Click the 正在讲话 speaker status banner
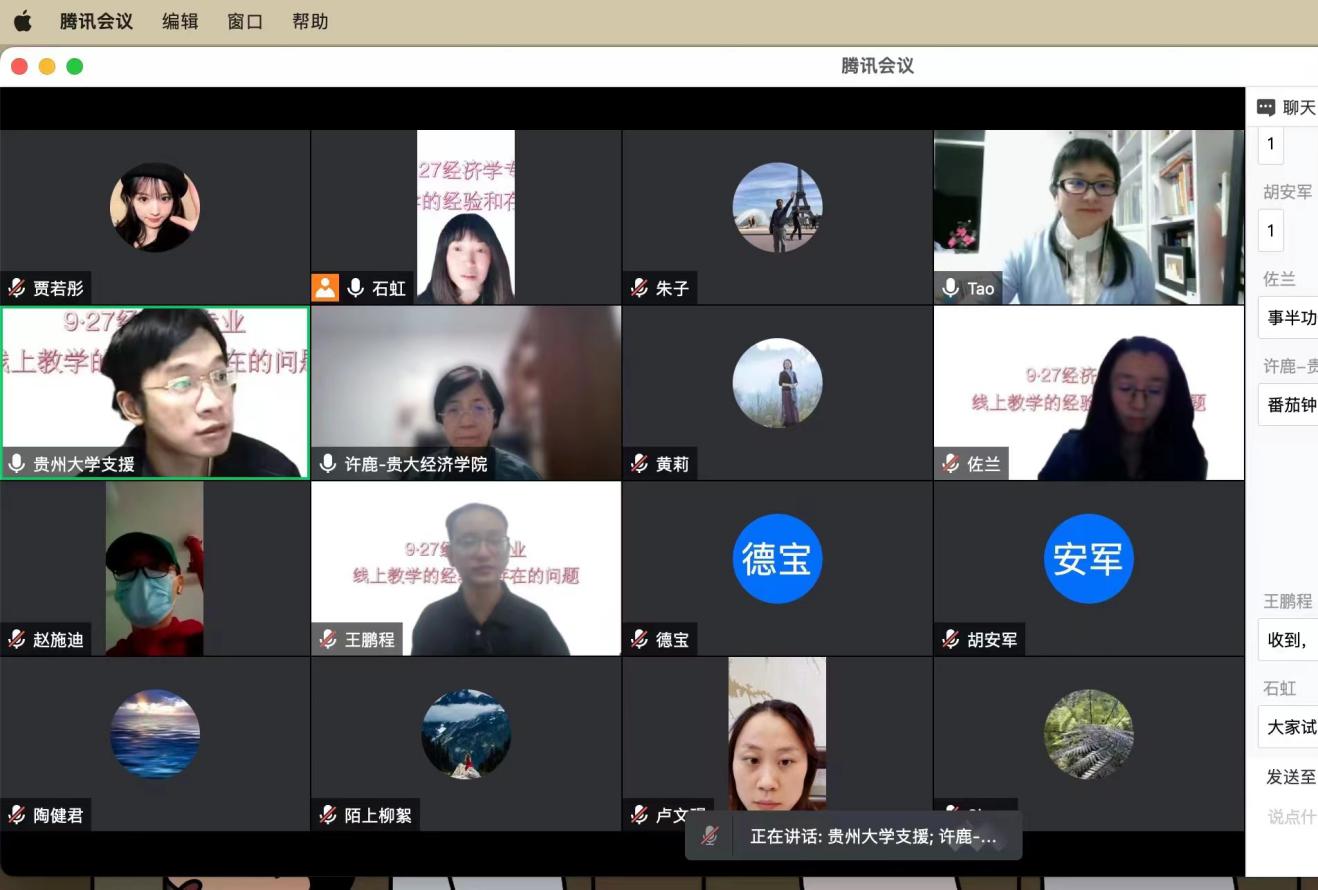Image resolution: width=1318 pixels, height=890 pixels. click(854, 836)
